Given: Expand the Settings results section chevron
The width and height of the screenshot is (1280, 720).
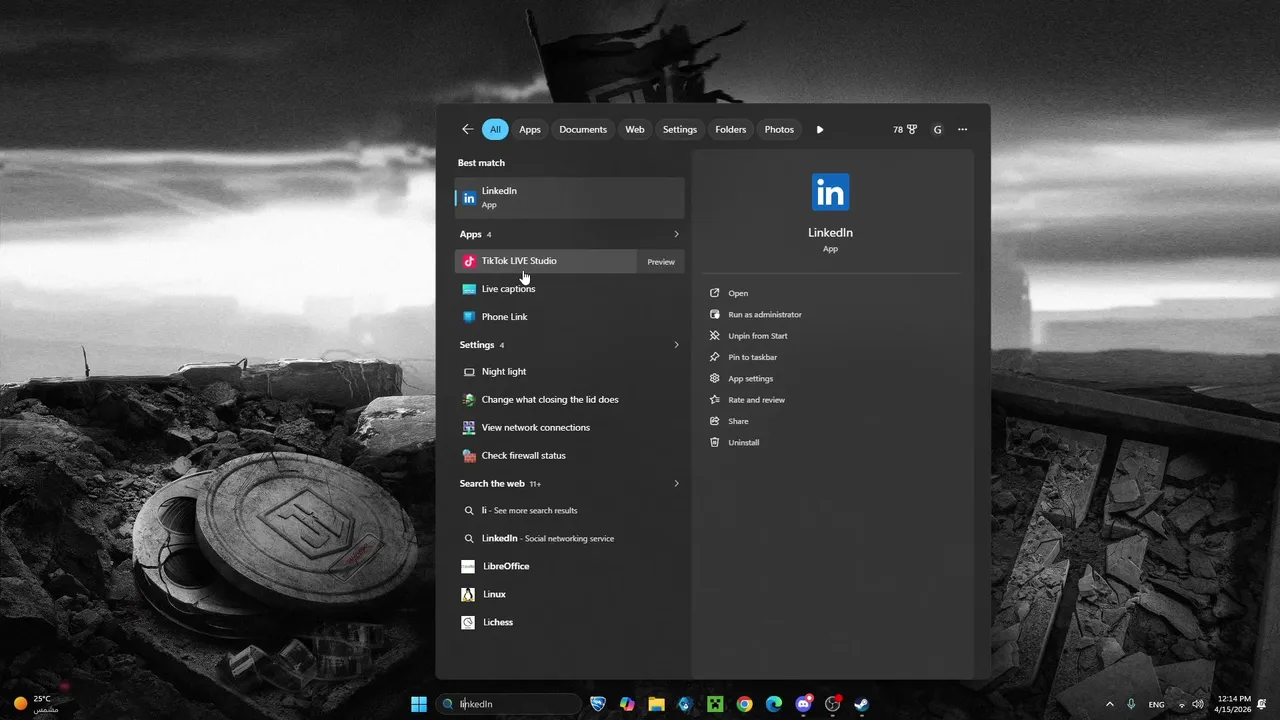Looking at the screenshot, I should 676,345.
